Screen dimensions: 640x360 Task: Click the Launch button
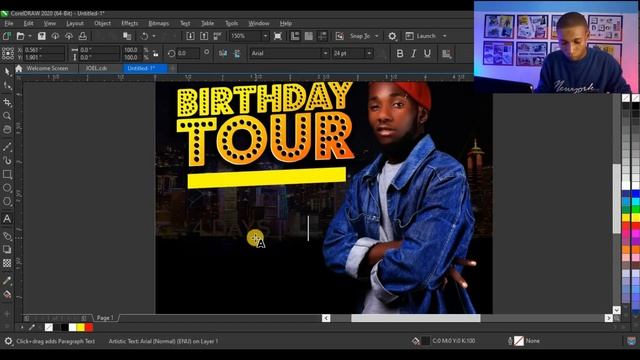pyautogui.click(x=422, y=36)
